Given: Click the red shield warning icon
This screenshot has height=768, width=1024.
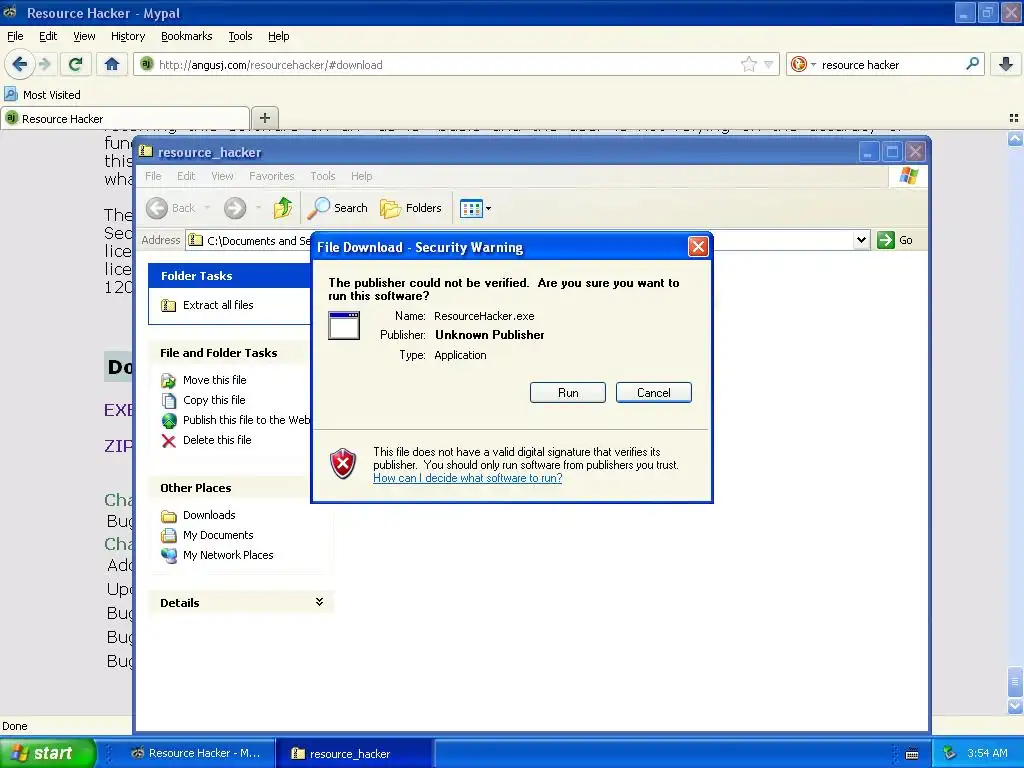Looking at the screenshot, I should point(343,464).
